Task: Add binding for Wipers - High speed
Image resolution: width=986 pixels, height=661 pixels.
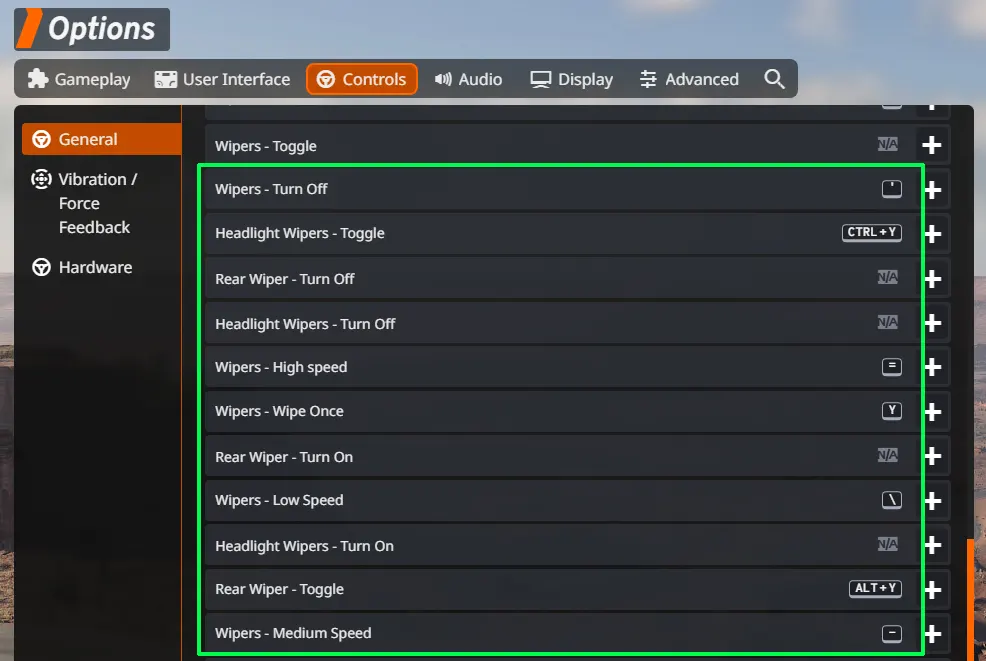Action: [x=933, y=367]
